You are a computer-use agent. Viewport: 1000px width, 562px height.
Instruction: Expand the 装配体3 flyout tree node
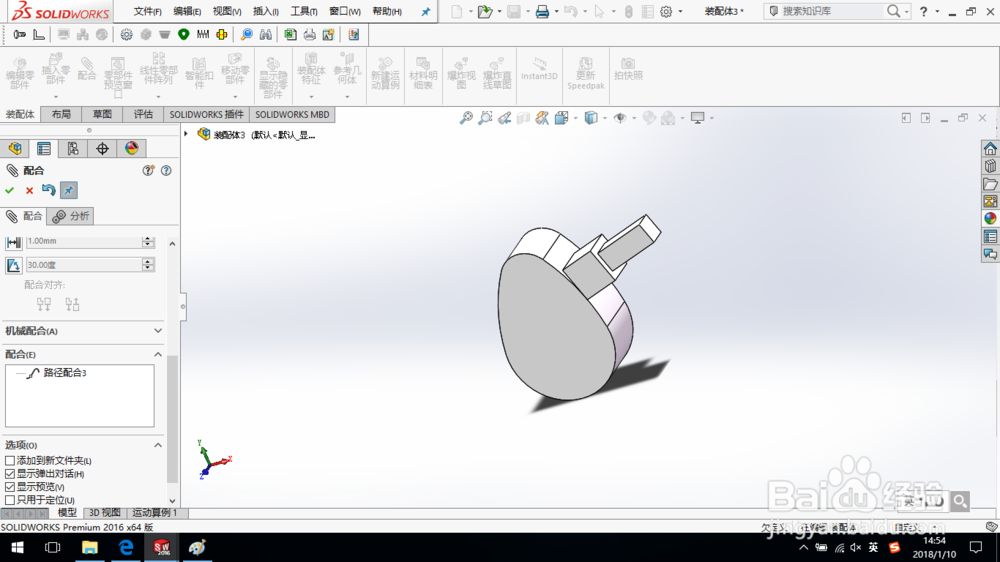pyautogui.click(x=186, y=134)
